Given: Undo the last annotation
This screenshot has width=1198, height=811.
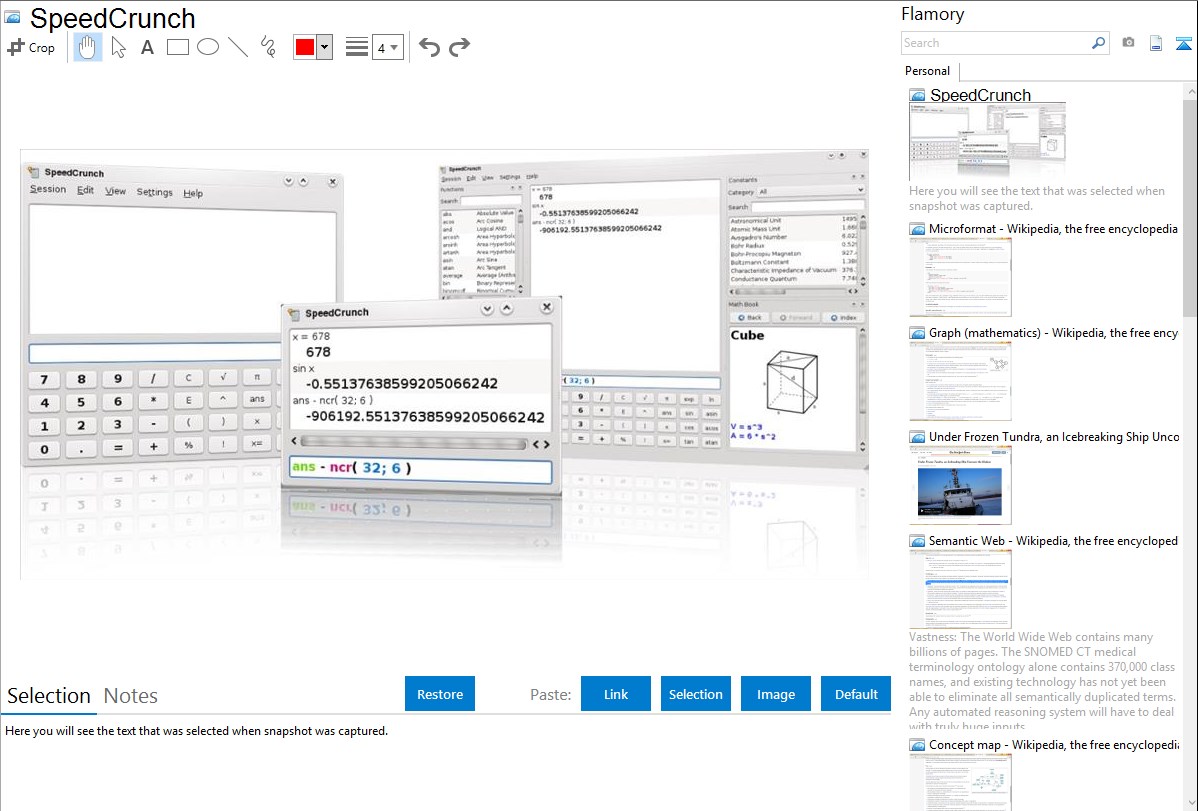Looking at the screenshot, I should [x=429, y=47].
